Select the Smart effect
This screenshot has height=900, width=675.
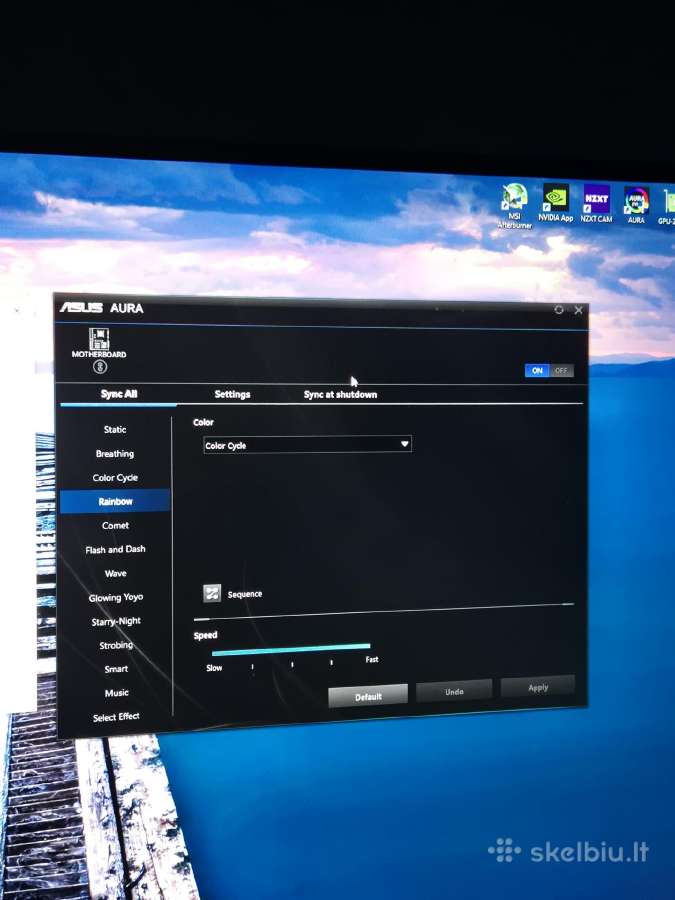[116, 669]
